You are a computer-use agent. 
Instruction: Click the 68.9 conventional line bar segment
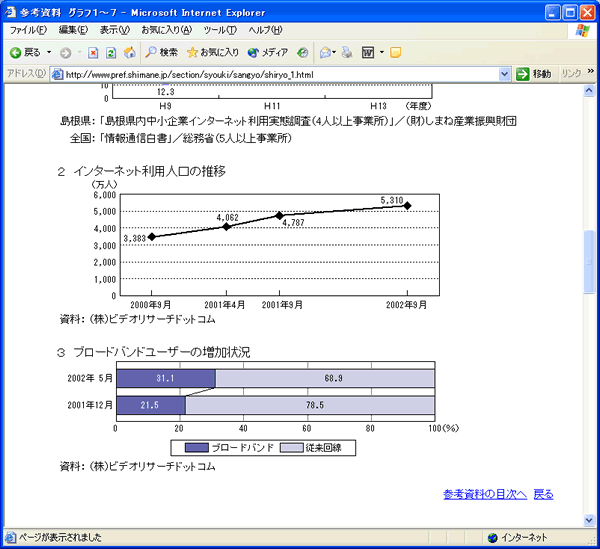pyautogui.click(x=325, y=378)
